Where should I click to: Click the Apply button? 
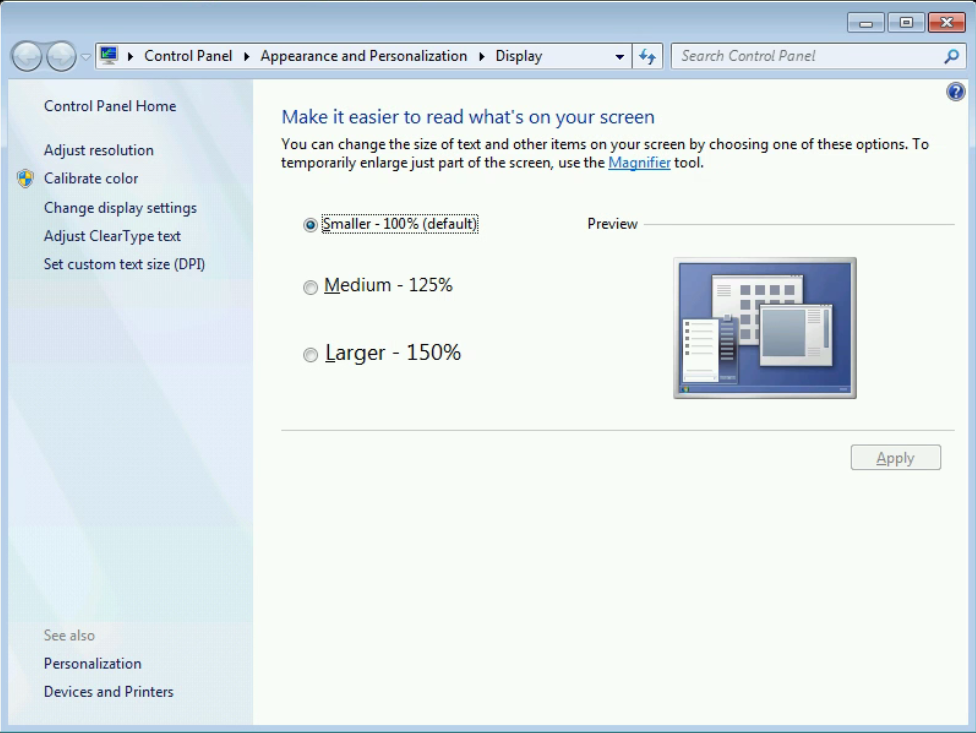pyautogui.click(x=896, y=458)
